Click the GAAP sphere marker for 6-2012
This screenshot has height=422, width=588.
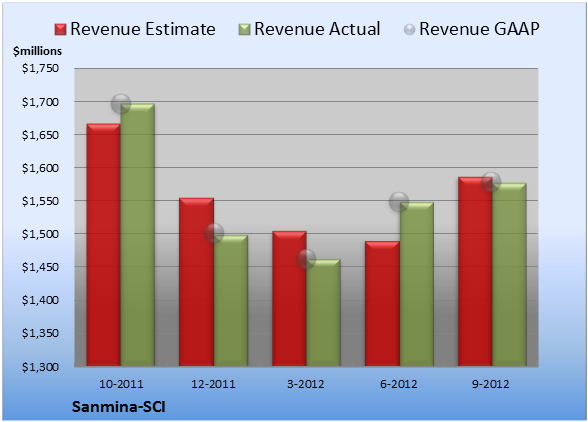click(399, 202)
